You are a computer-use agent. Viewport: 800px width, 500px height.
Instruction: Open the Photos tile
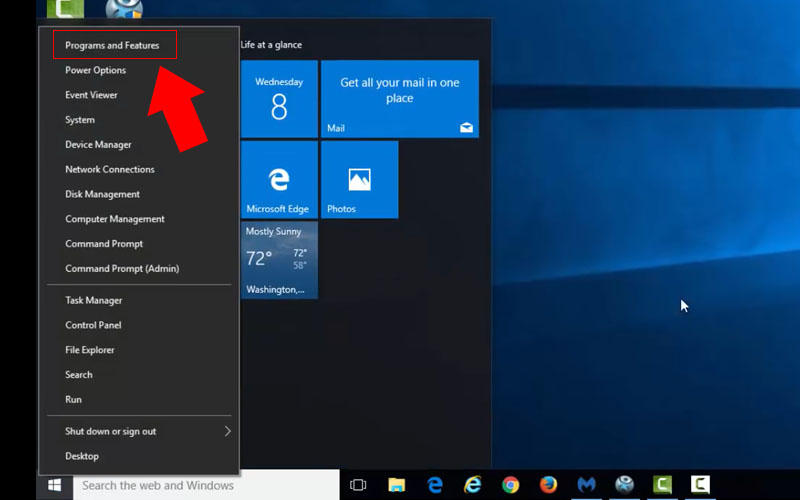(359, 179)
